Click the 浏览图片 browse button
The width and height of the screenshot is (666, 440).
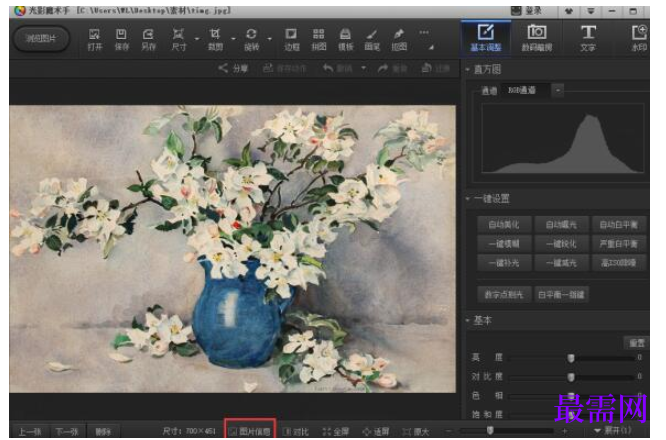[41, 39]
